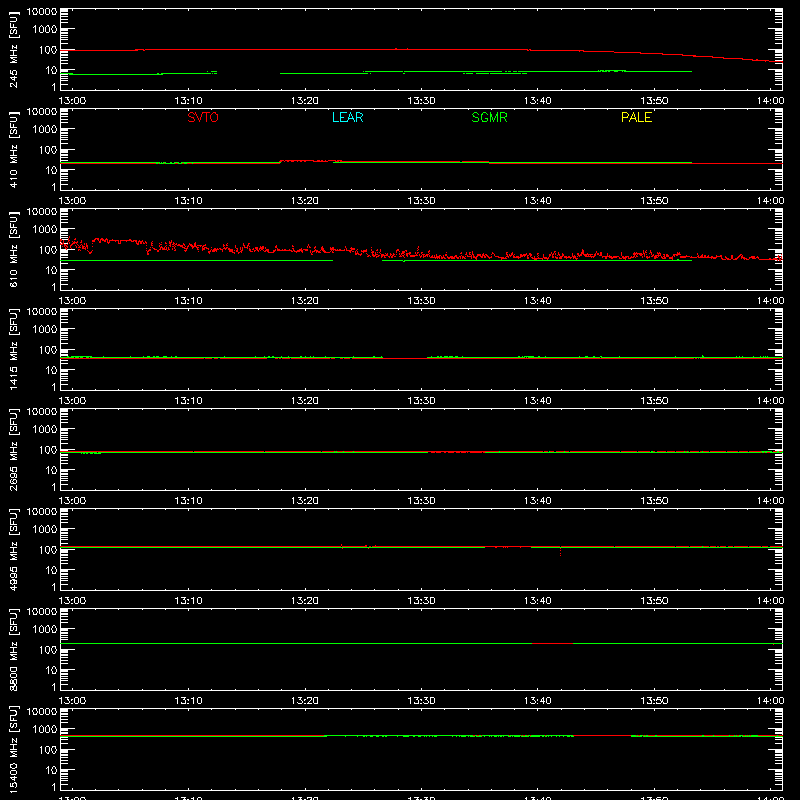This screenshot has height=800, width=800.
Task: Click the 10000 tick value on the 245 MHz axis
Action: point(42,12)
